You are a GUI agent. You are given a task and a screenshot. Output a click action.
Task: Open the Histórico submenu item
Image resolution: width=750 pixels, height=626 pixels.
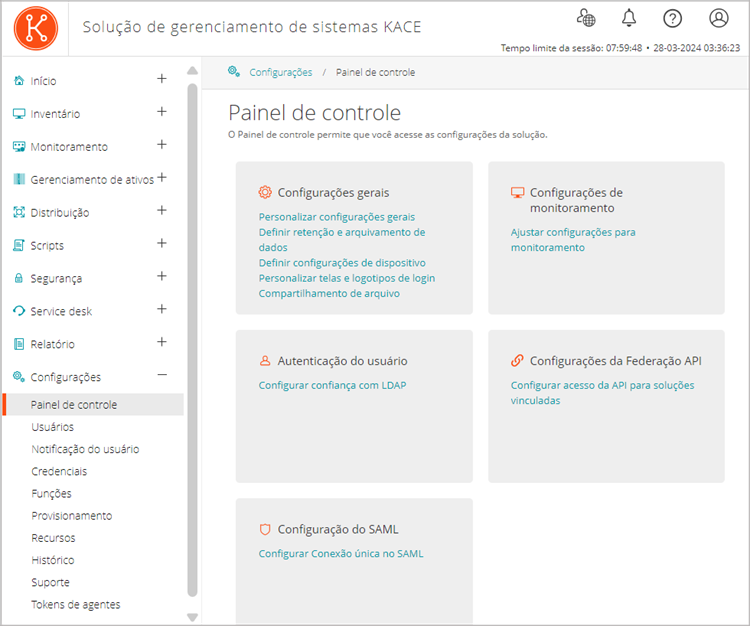(53, 560)
